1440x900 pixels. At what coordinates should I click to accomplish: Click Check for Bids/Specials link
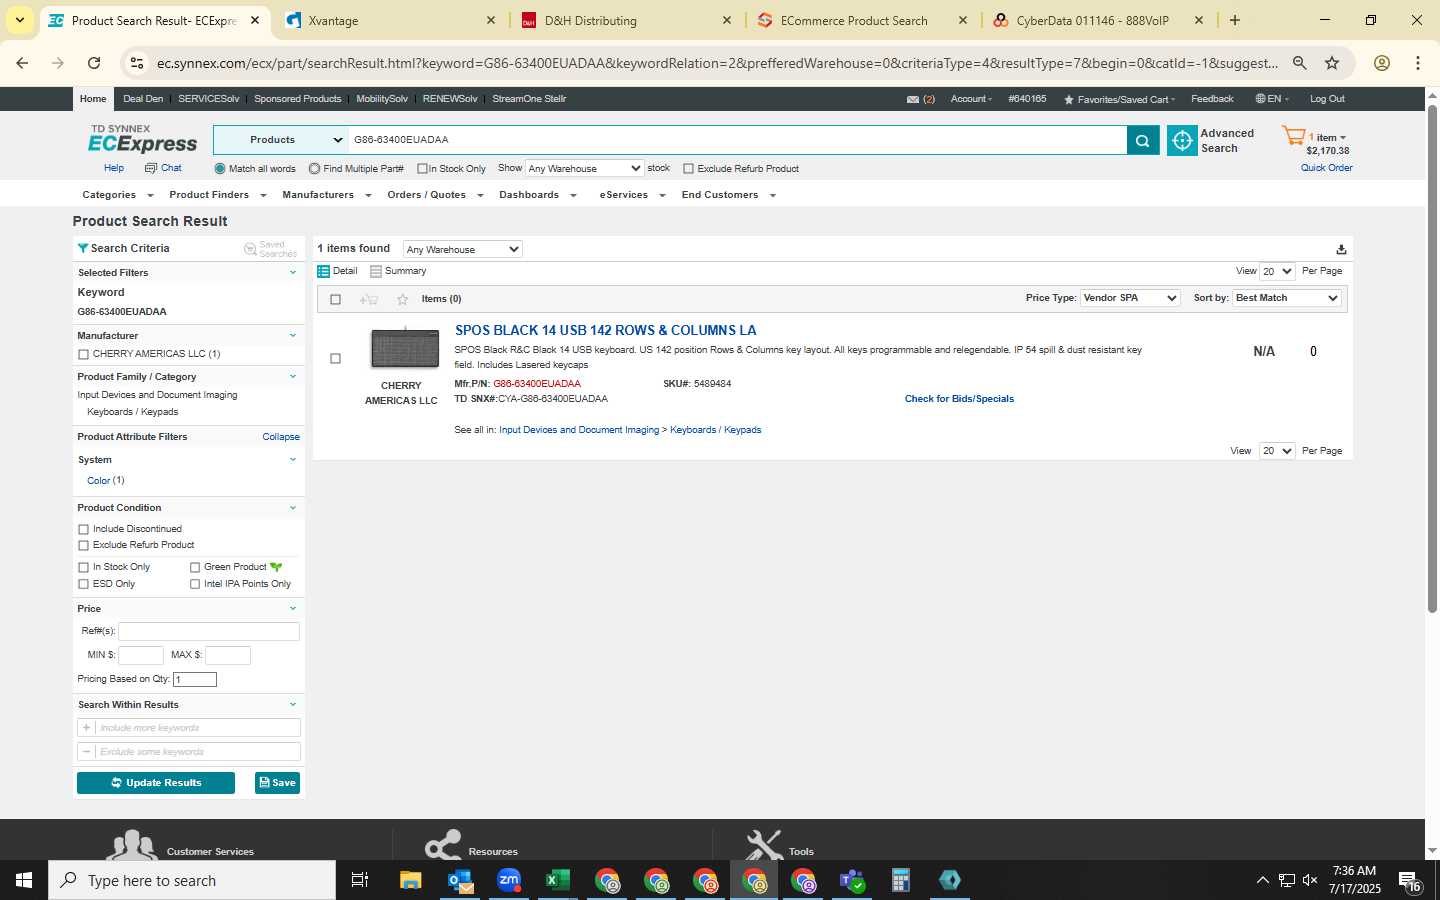959,399
